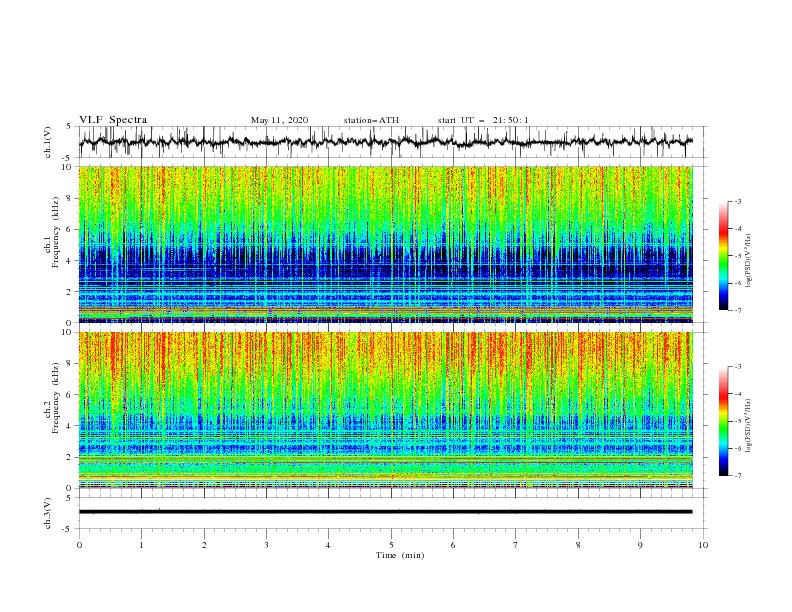
Task: Click the '-3' tick on ch.2 color scale
Action: (x=738, y=367)
